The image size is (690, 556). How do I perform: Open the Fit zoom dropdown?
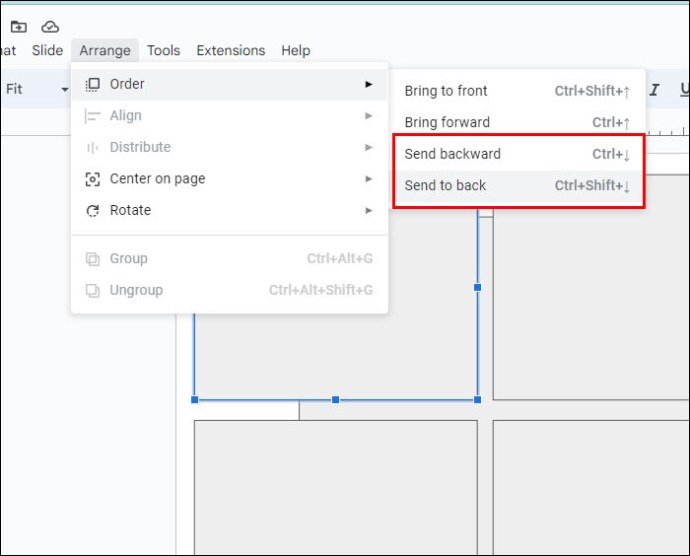[37, 89]
